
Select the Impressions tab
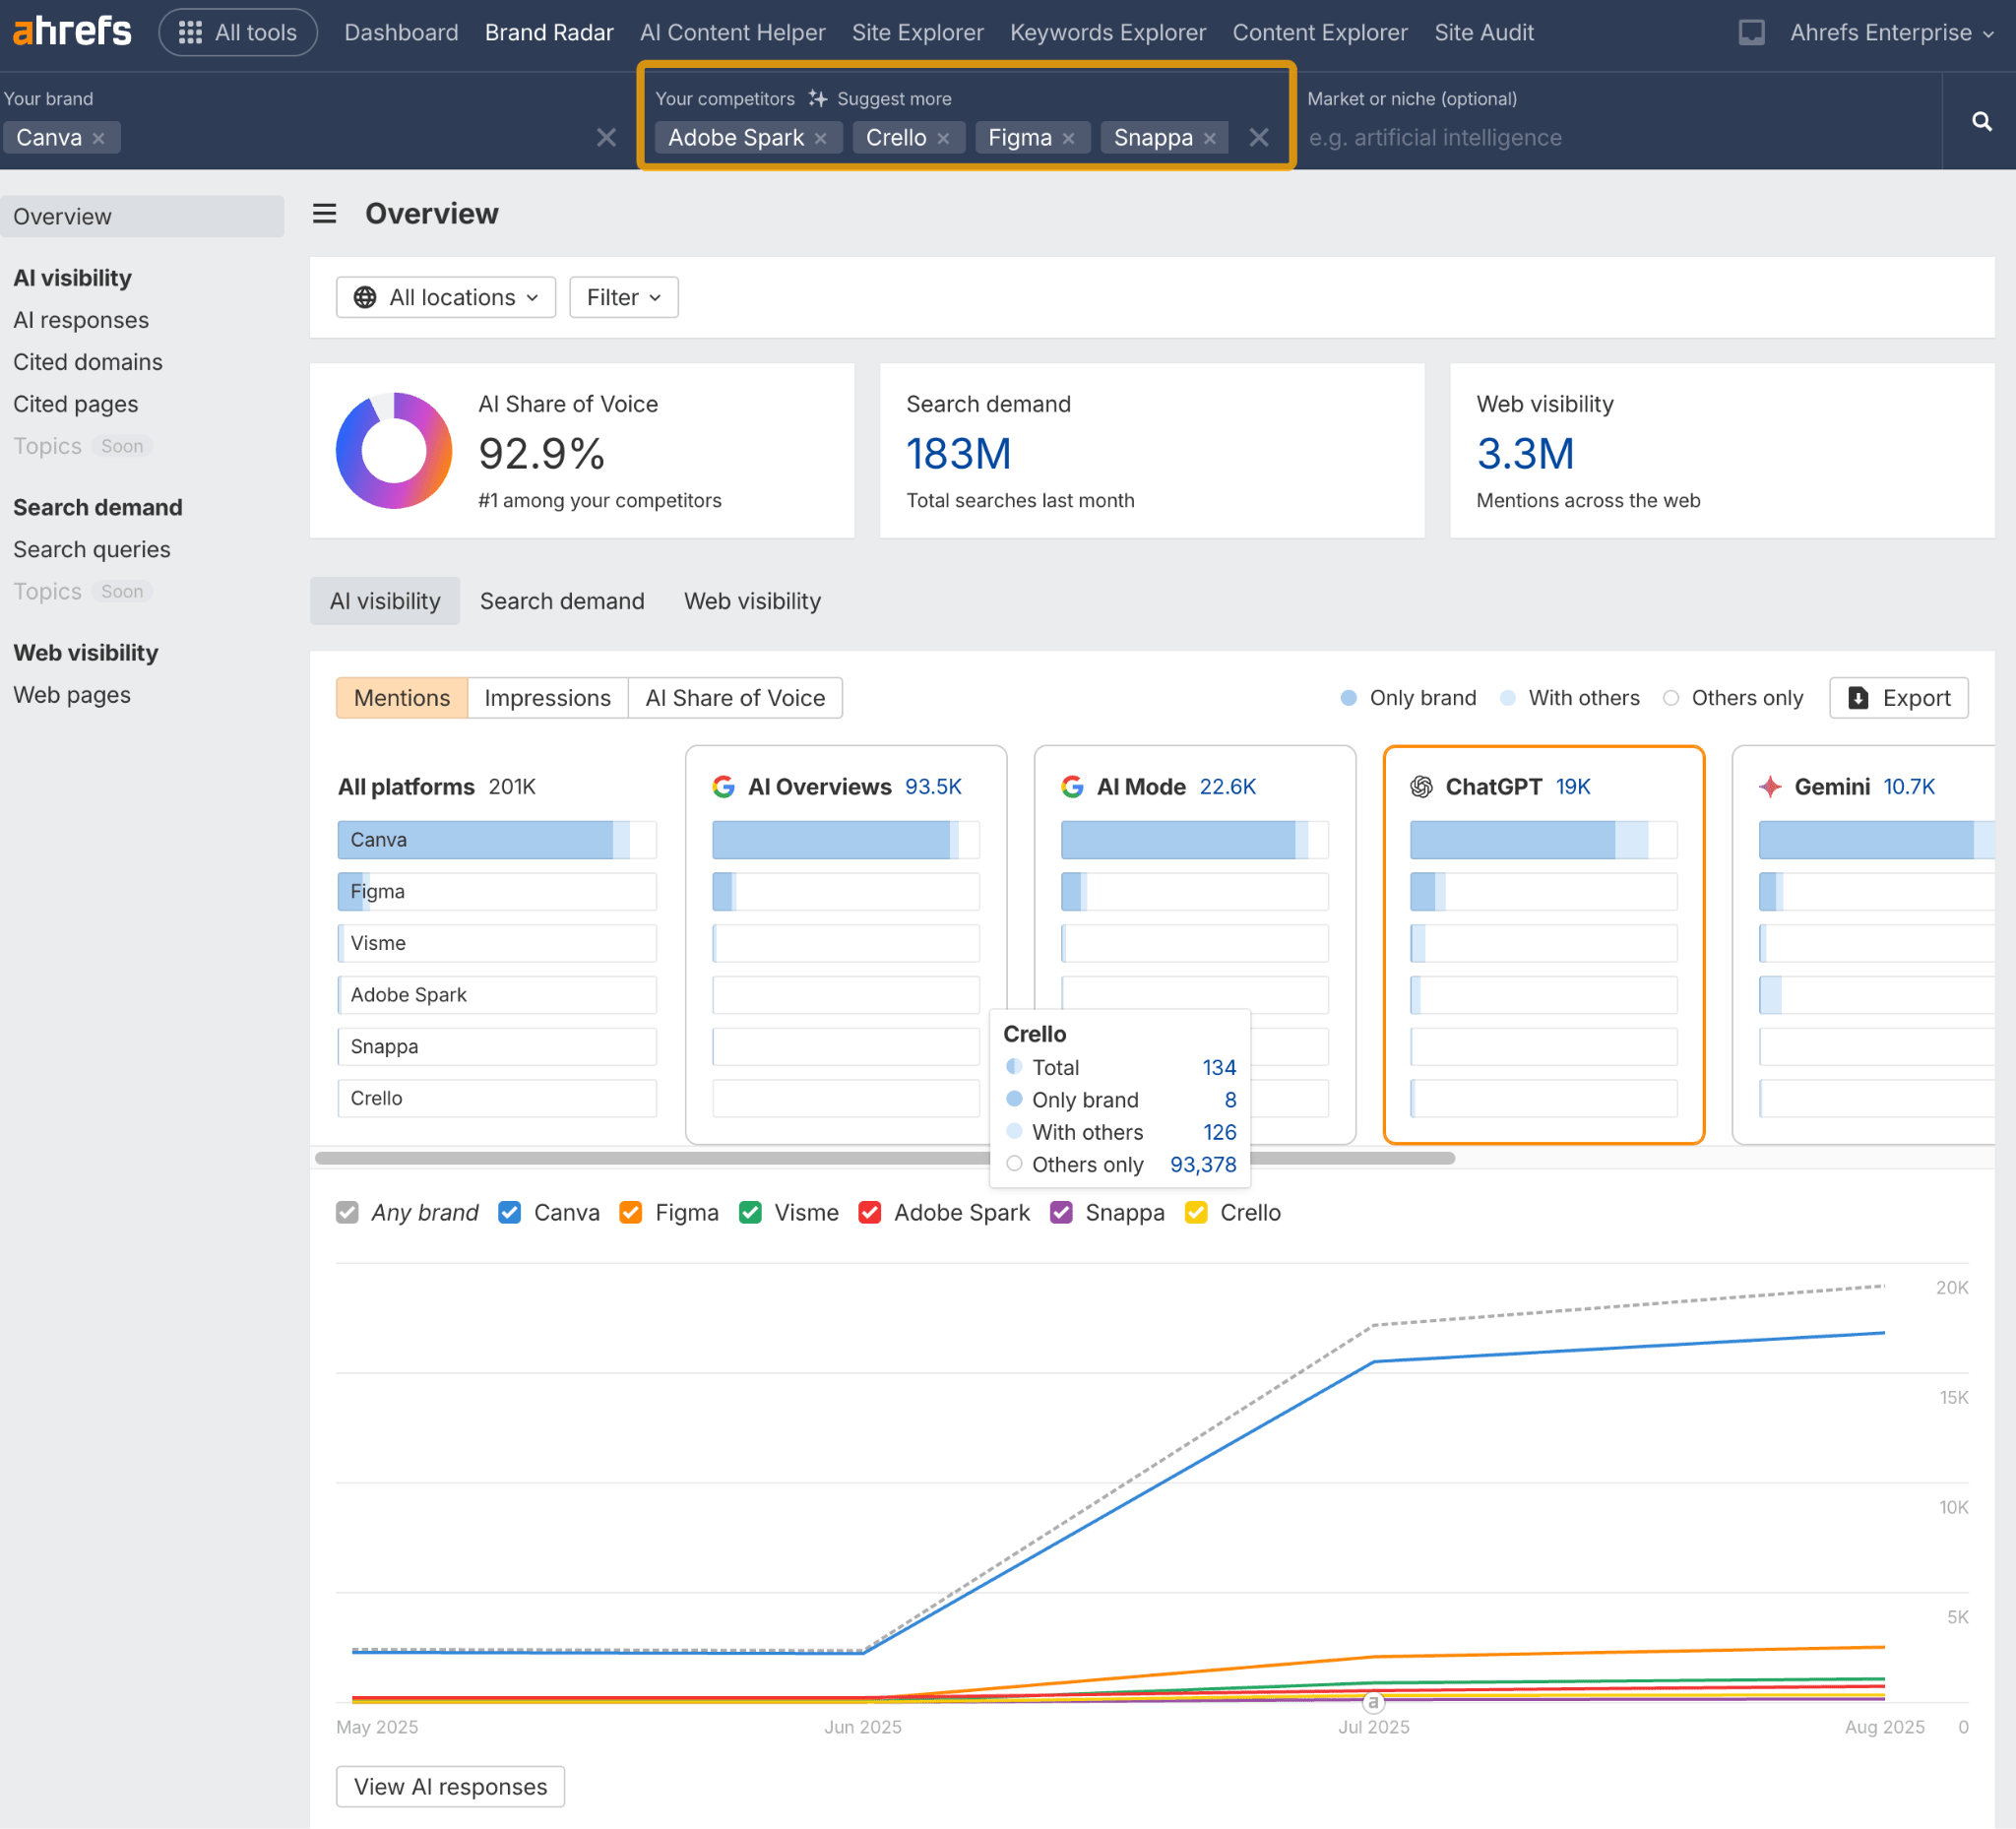[547, 697]
